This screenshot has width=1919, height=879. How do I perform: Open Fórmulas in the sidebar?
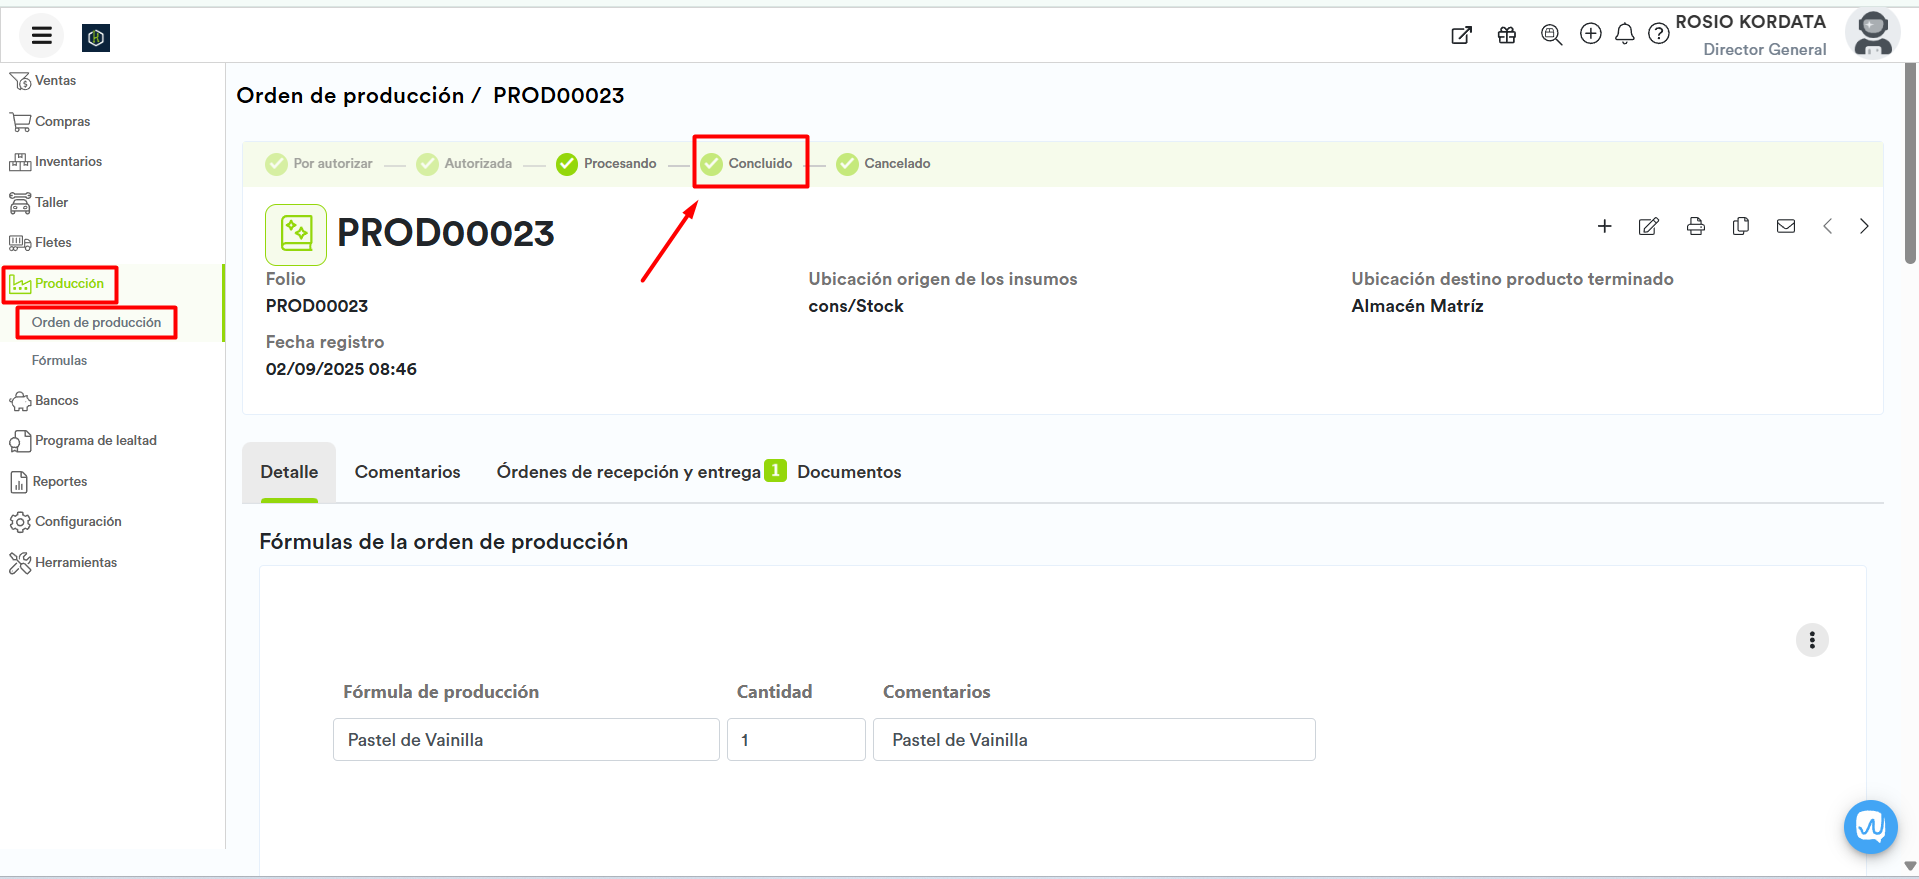click(x=59, y=360)
